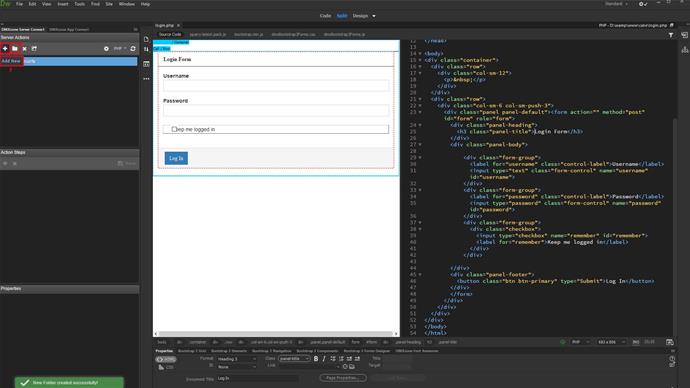This screenshot has height=388, width=690.
Task: Open the Tools menu
Action: [80, 4]
